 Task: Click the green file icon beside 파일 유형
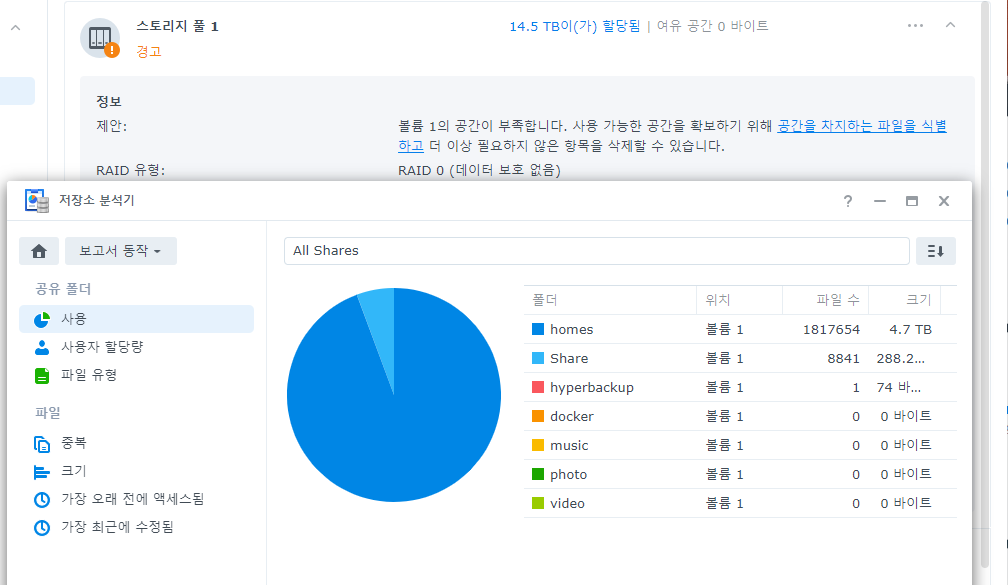(x=42, y=376)
